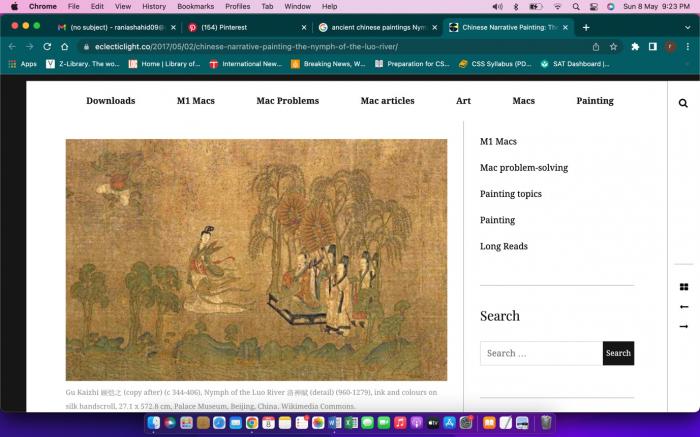This screenshot has width=700, height=437.
Task: Go to Chrome home page icon
Action: (x=65, y=46)
